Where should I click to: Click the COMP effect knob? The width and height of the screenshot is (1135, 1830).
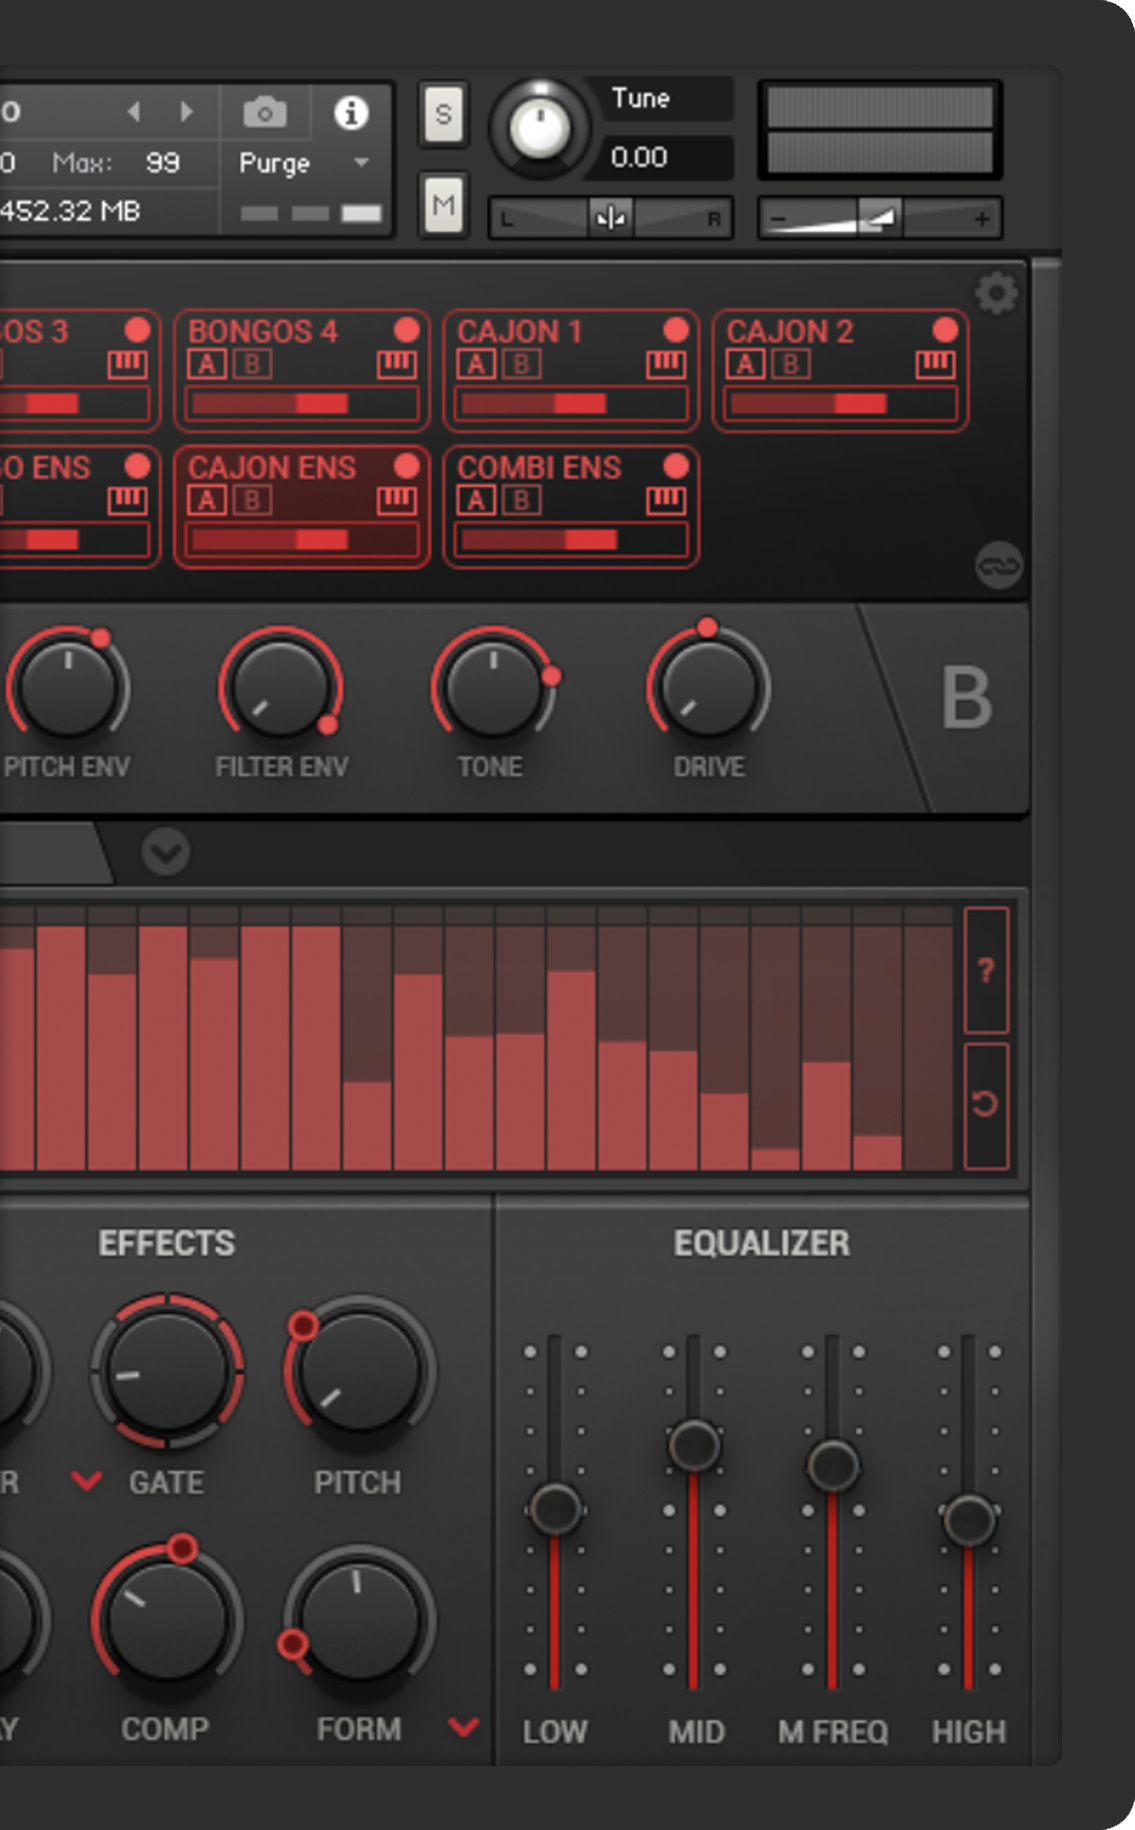pyautogui.click(x=167, y=1620)
